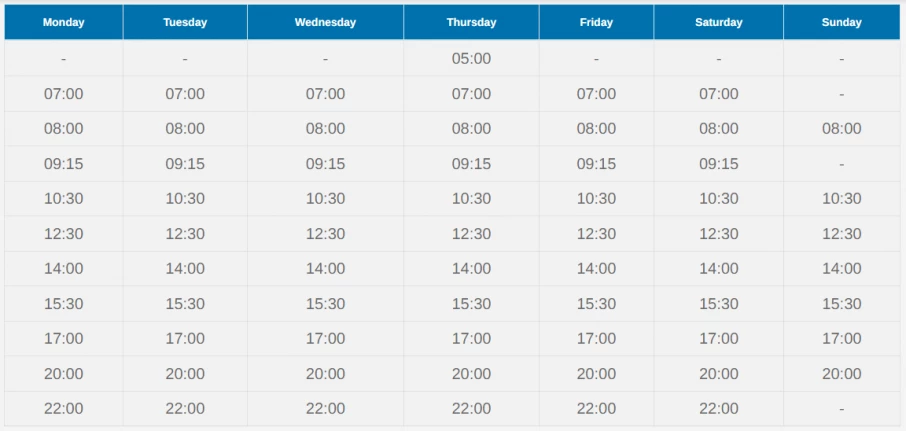Click the Monday column header
Image resolution: width=906 pixels, height=431 pixels.
tap(64, 23)
